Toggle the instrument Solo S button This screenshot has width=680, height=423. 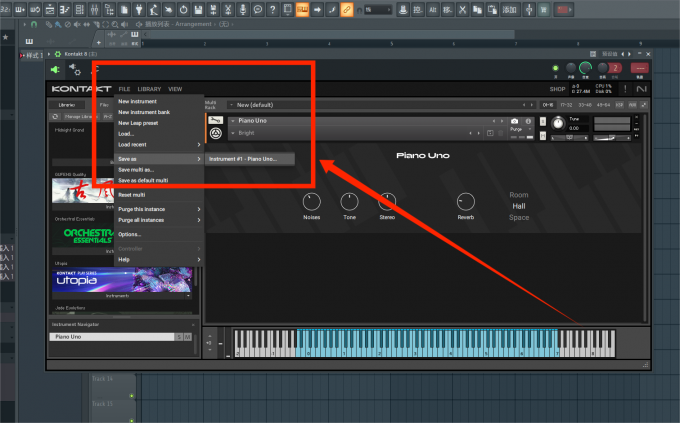pos(543,121)
